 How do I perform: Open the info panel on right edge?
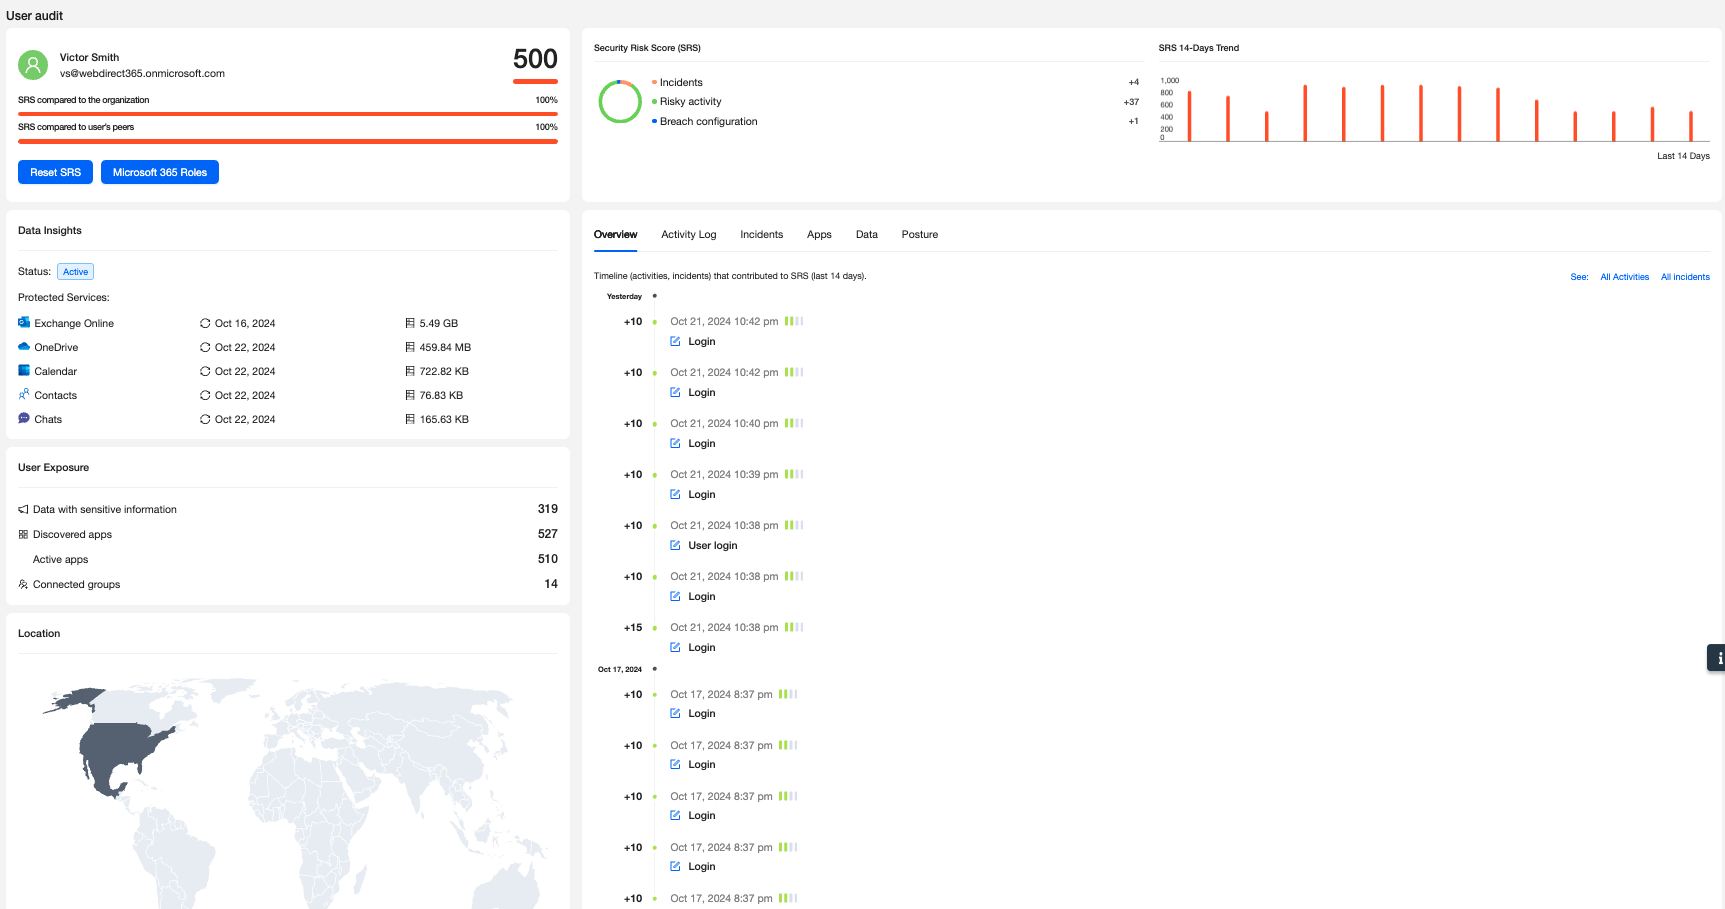(x=1716, y=658)
